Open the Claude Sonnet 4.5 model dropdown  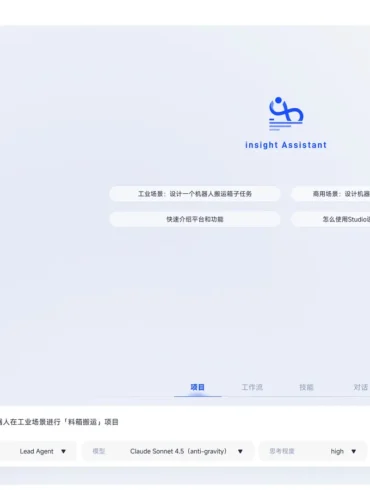(168, 451)
